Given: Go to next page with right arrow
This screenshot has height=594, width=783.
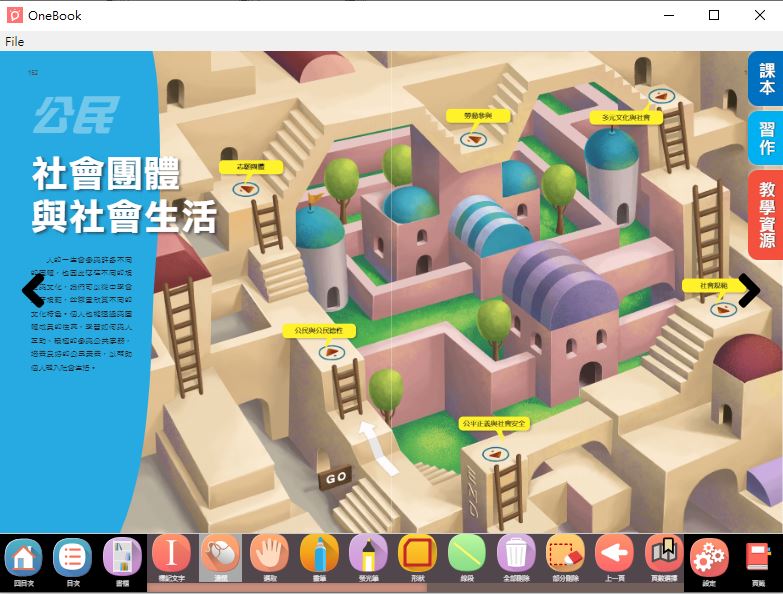Looking at the screenshot, I should 746,291.
